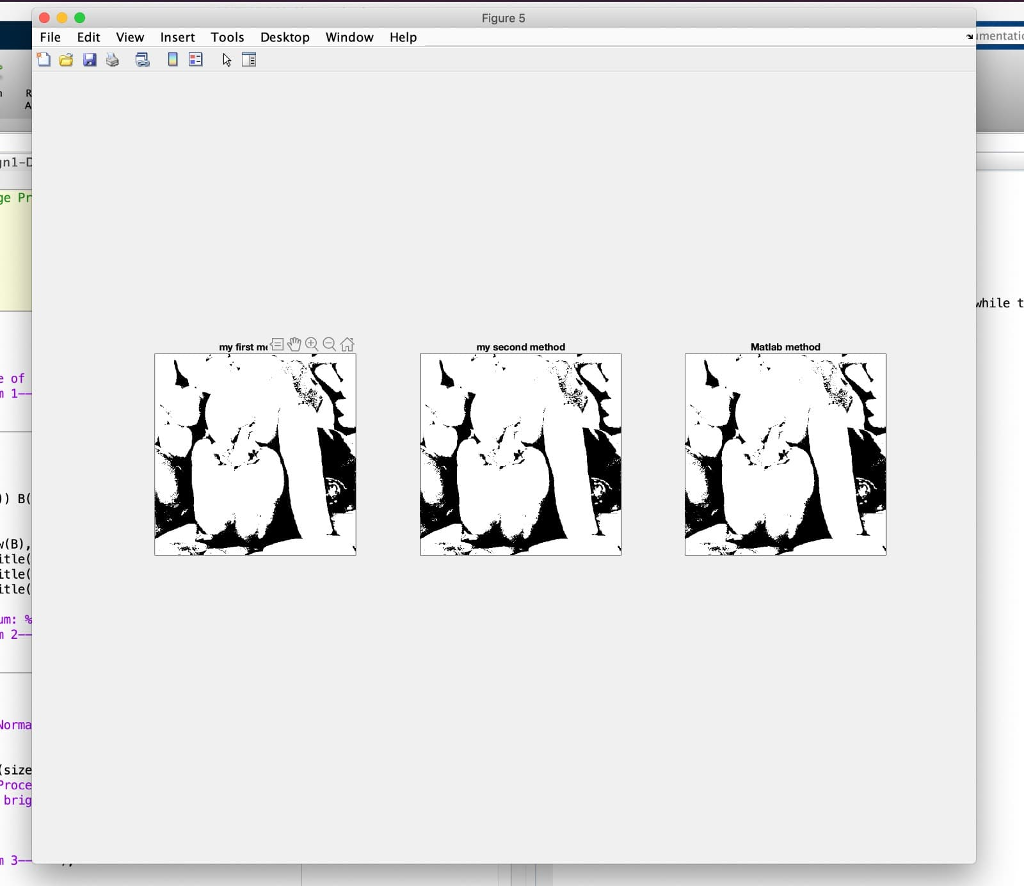Enable the Pan hand tool
This screenshot has height=886, width=1024.
pyautogui.click(x=294, y=344)
